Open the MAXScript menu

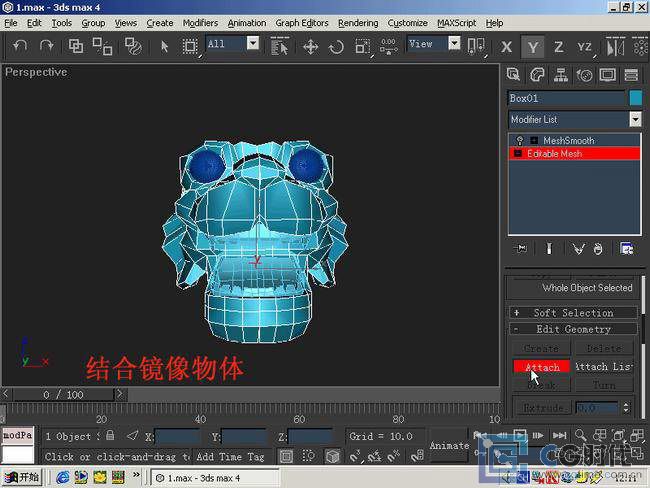click(x=456, y=23)
